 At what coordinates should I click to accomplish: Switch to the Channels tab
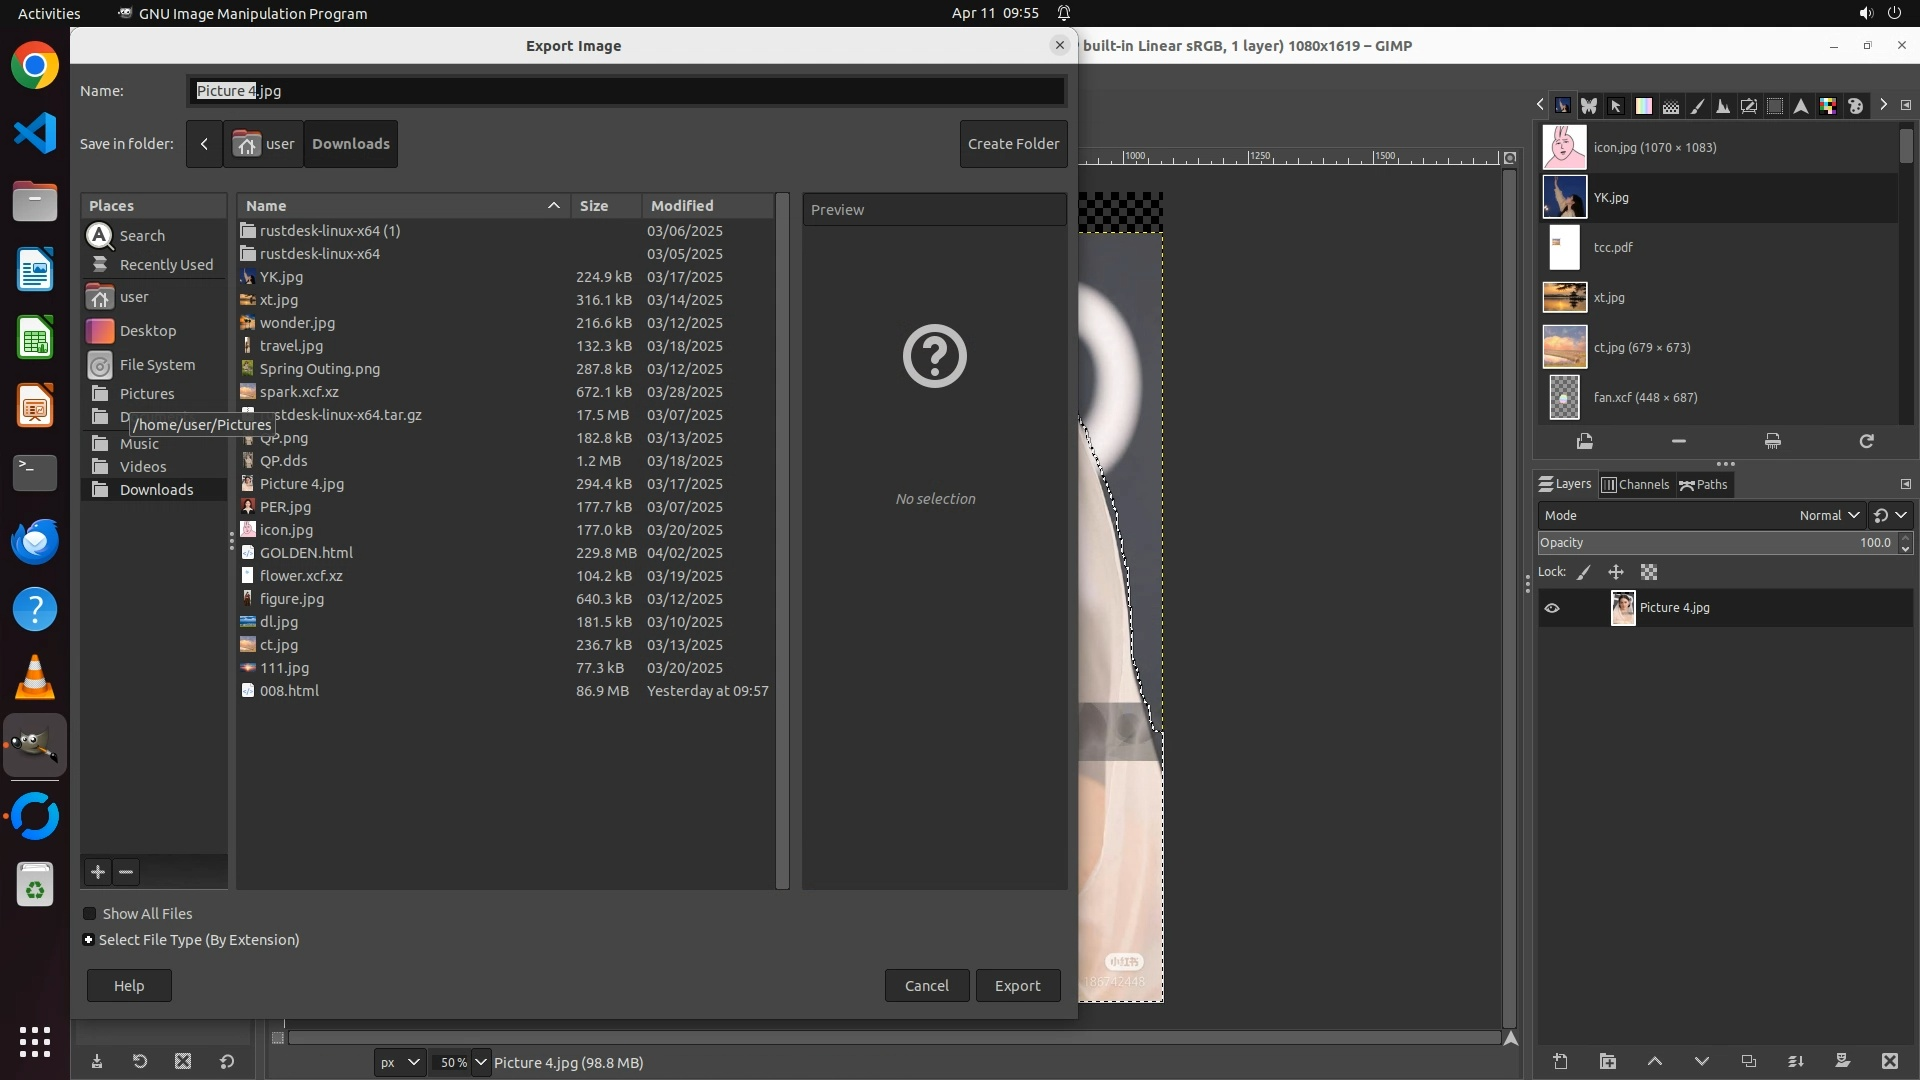point(1635,485)
